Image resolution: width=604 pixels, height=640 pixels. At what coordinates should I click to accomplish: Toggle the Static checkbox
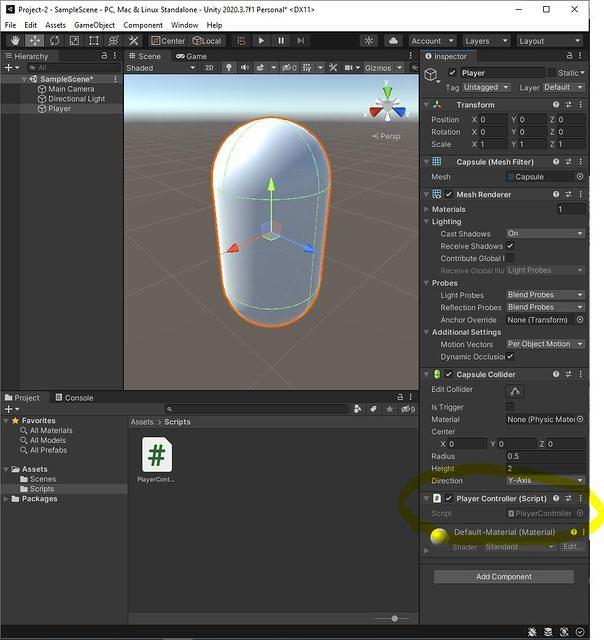tap(551, 73)
